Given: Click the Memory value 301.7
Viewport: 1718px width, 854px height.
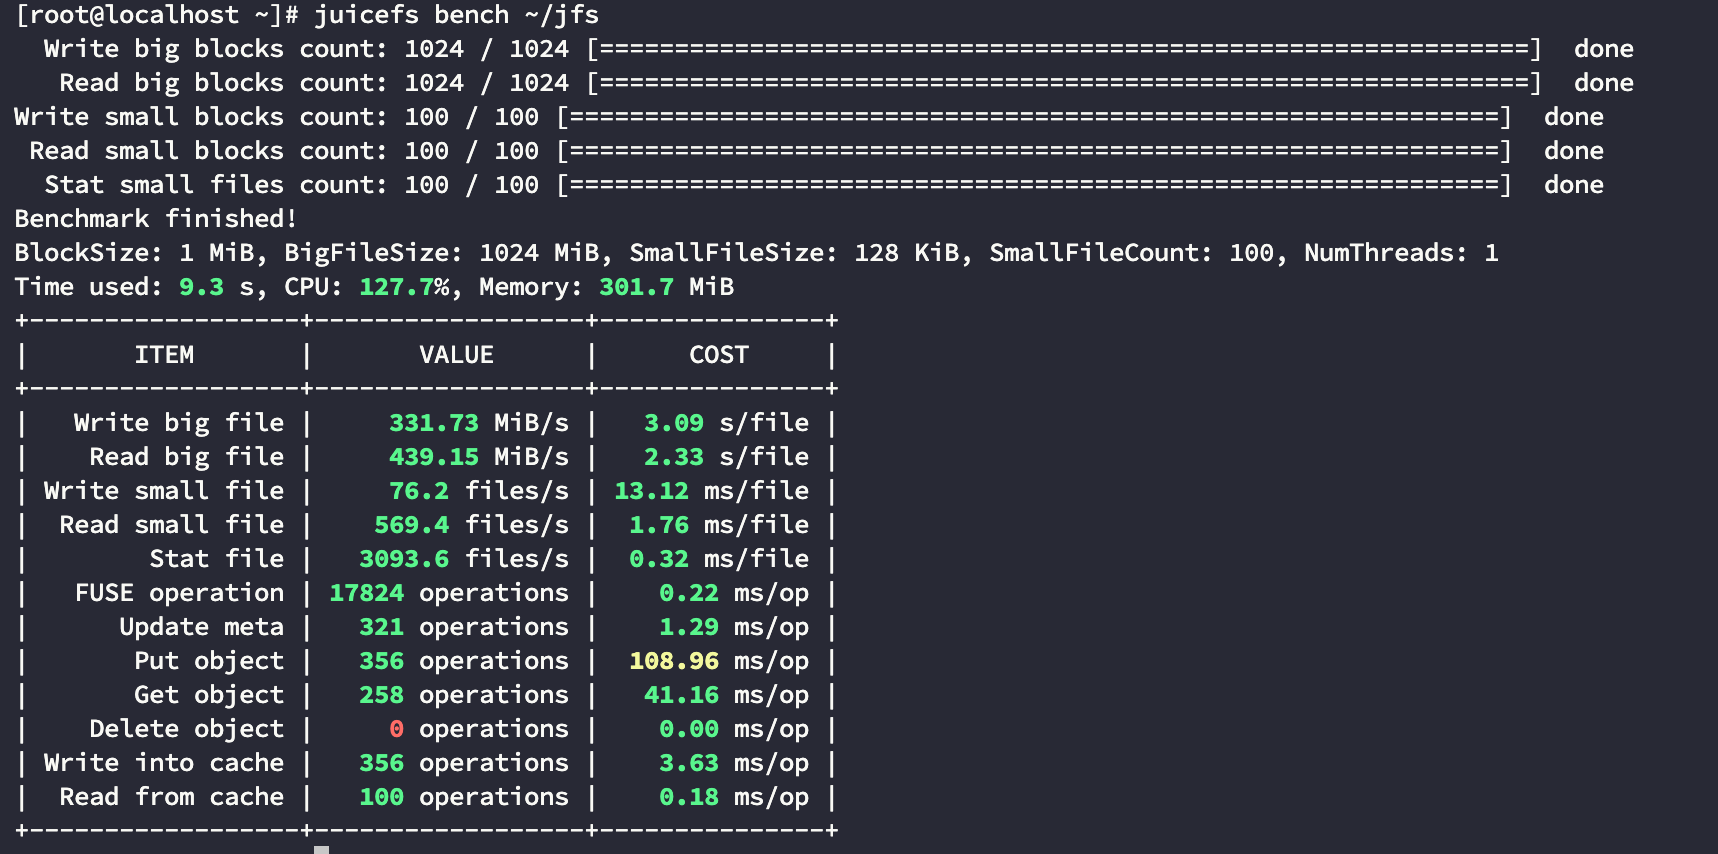Looking at the screenshot, I should tap(636, 287).
